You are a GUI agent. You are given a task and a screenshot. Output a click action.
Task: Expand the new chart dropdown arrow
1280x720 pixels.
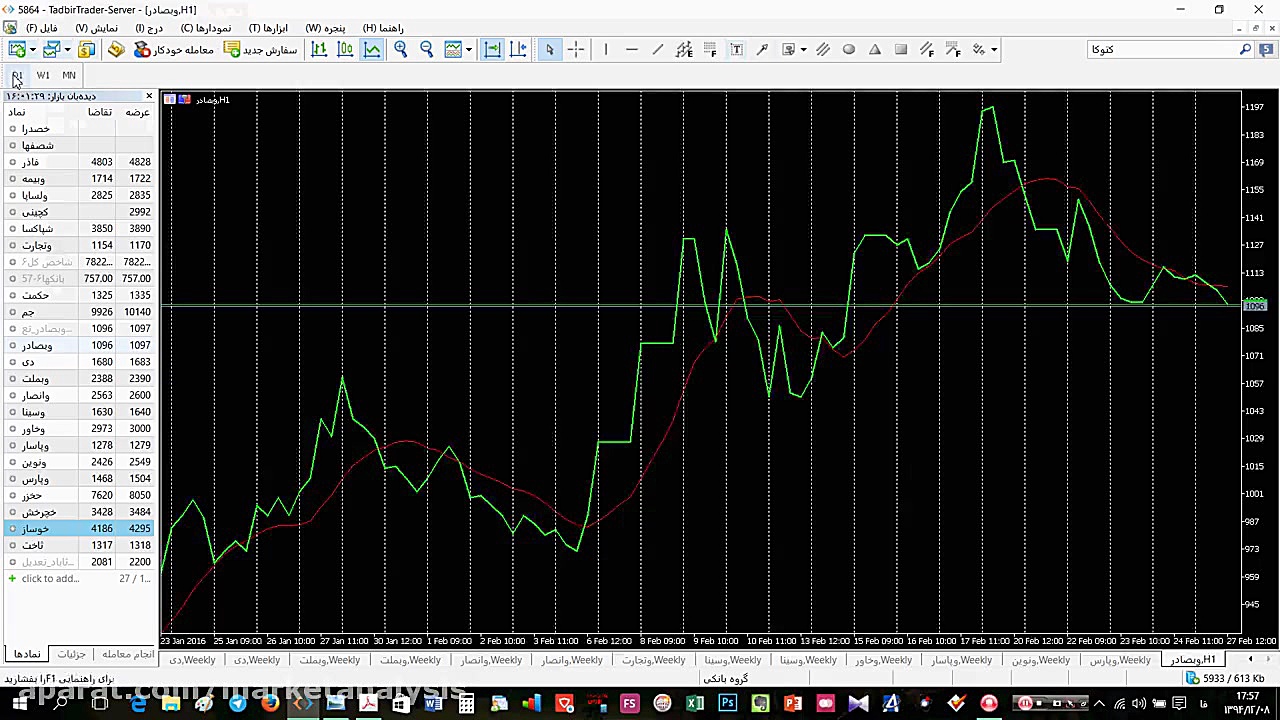click(x=32, y=50)
